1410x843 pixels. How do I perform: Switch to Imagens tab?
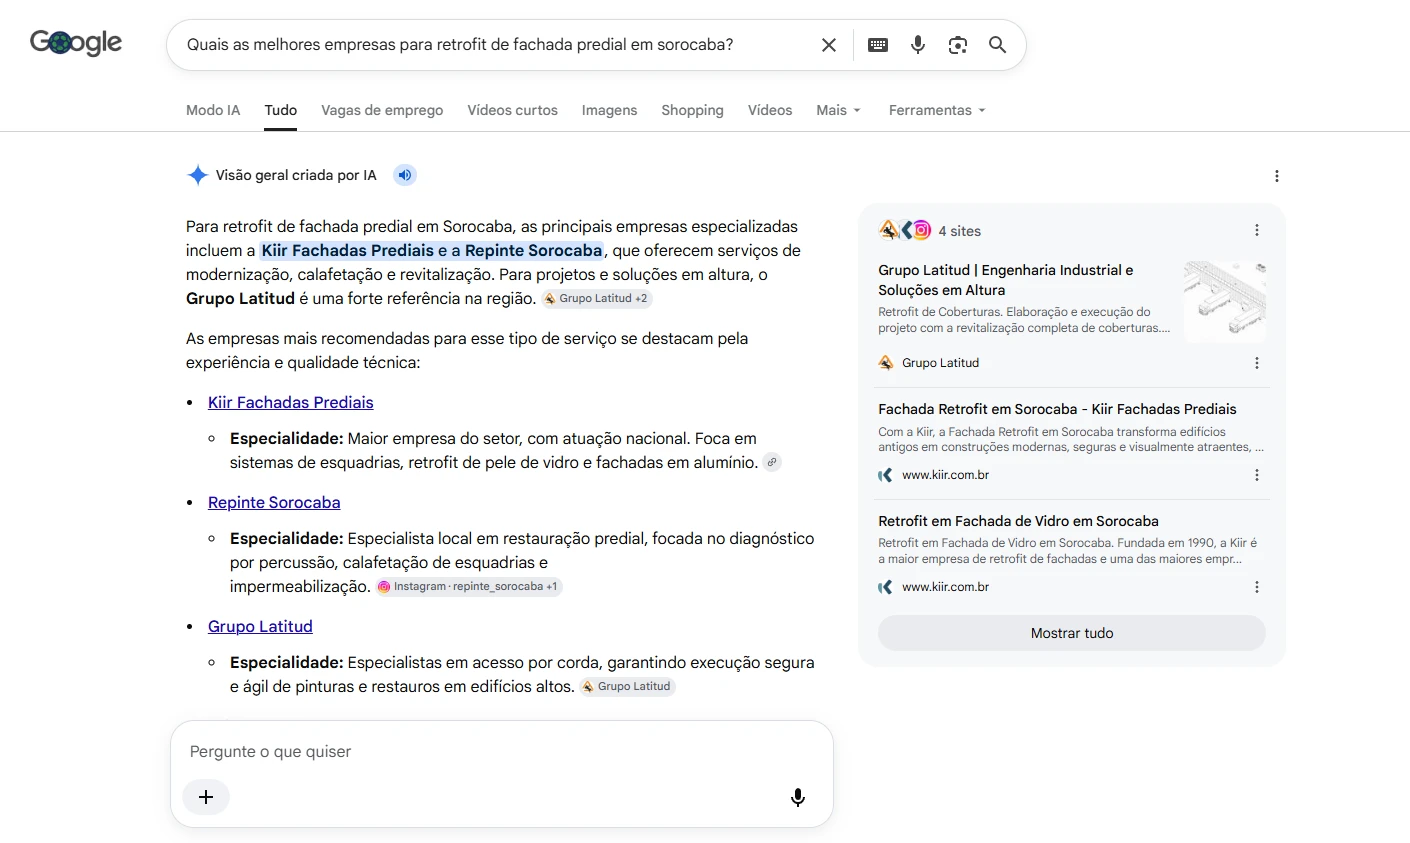coord(609,110)
